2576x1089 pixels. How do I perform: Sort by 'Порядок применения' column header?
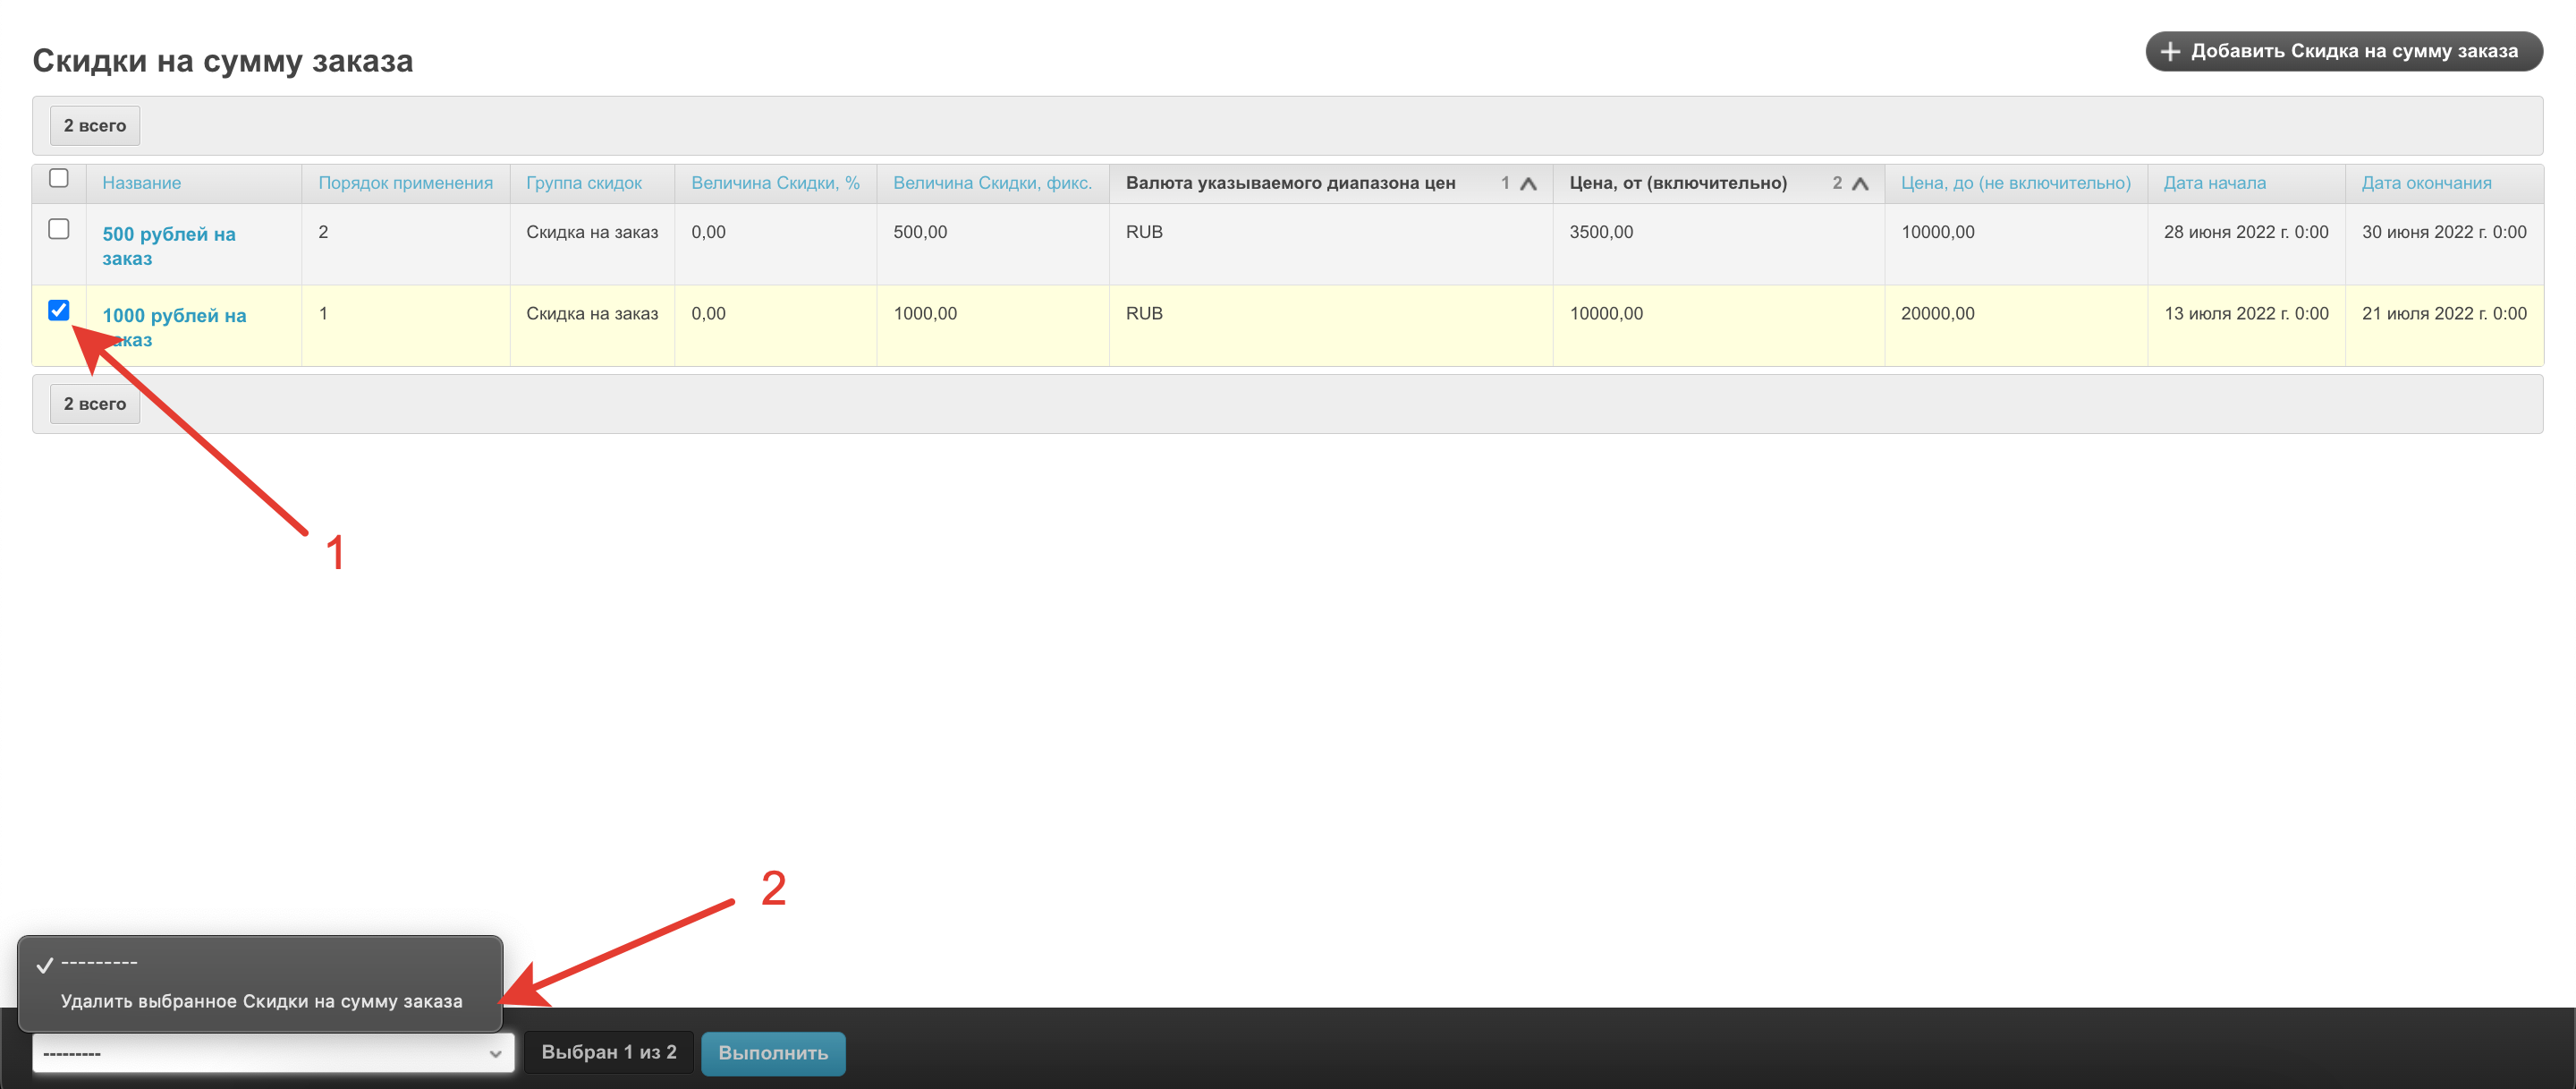pyautogui.click(x=405, y=183)
